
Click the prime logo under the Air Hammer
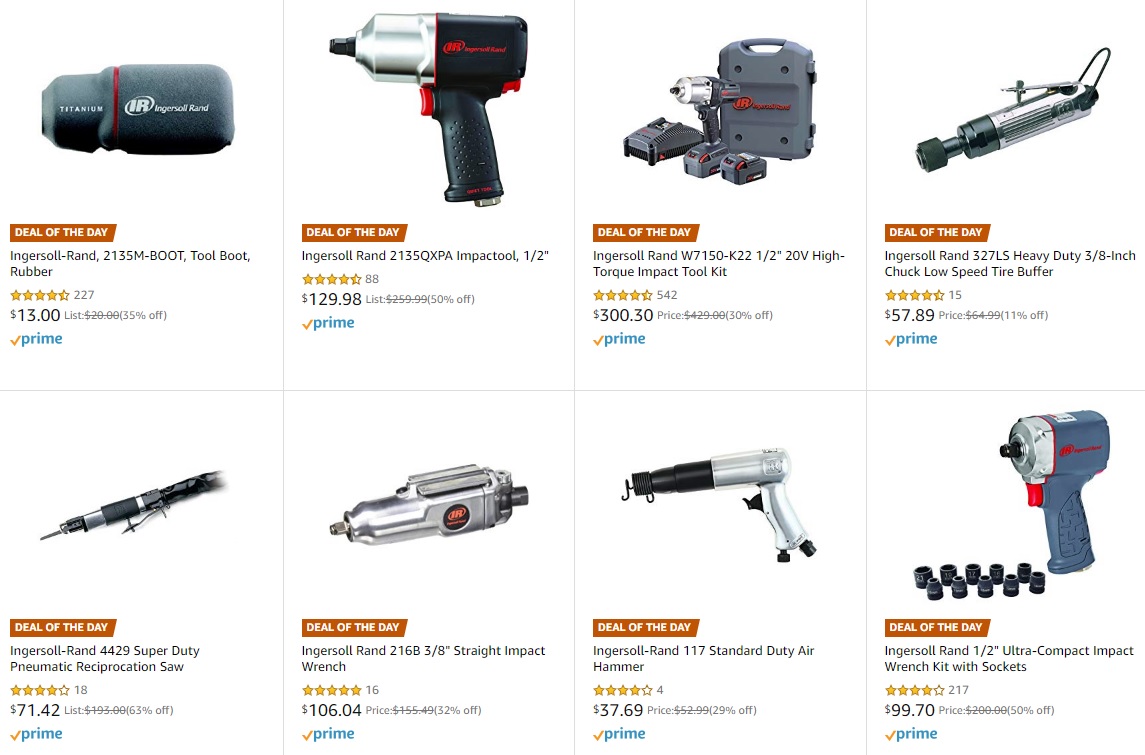point(619,734)
